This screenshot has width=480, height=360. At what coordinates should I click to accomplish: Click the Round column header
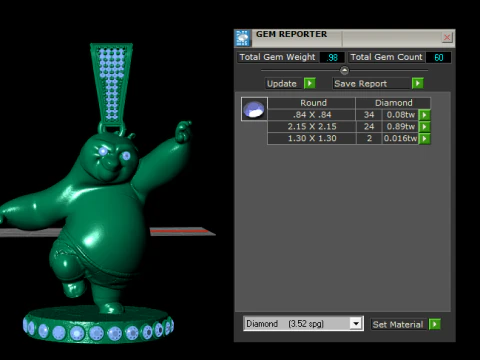pyautogui.click(x=312, y=103)
